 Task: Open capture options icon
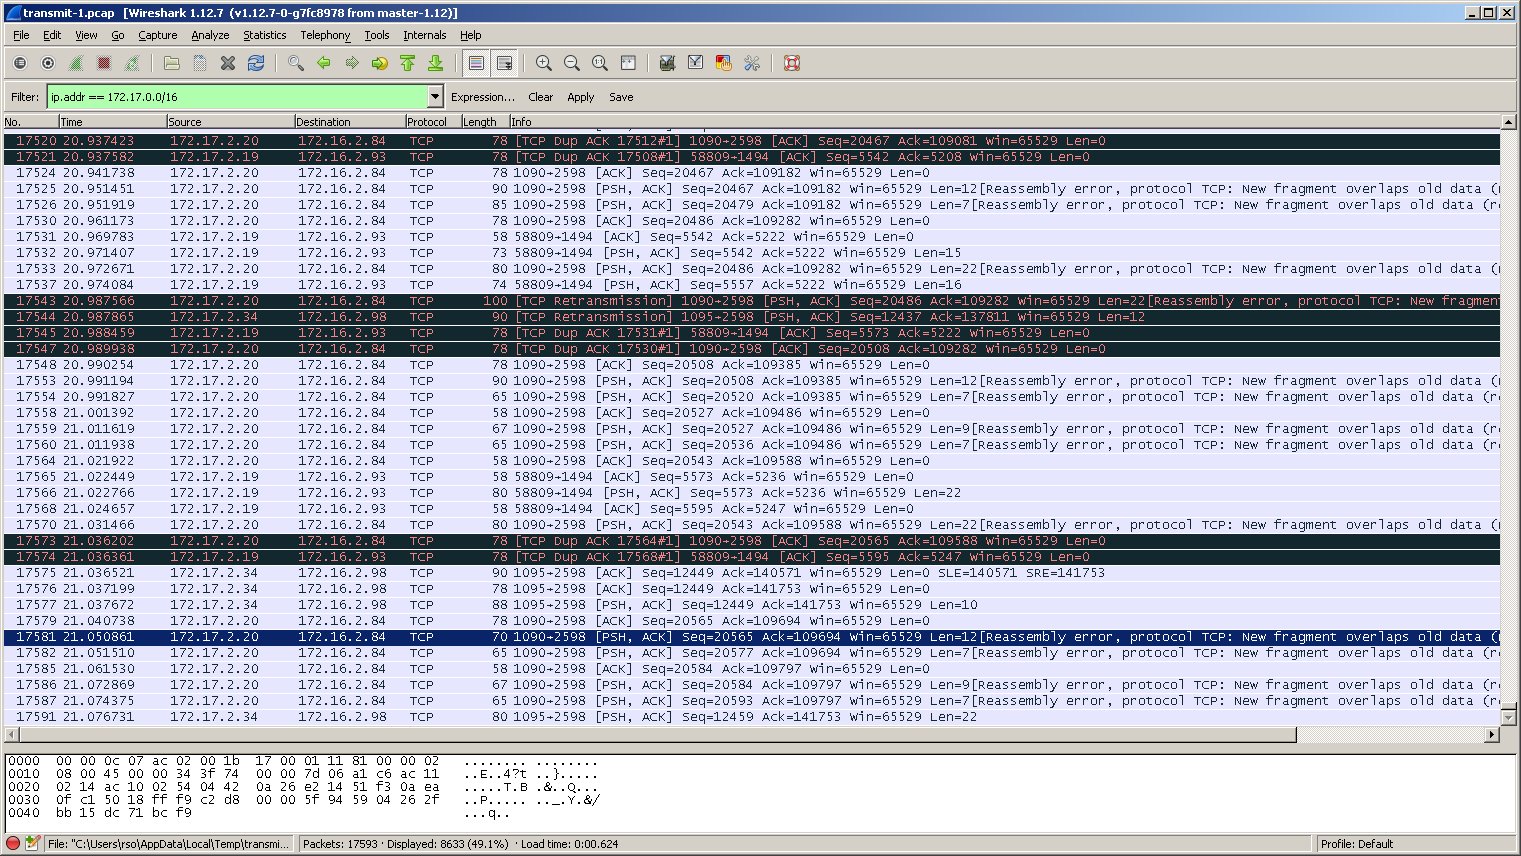pyautogui.click(x=48, y=63)
